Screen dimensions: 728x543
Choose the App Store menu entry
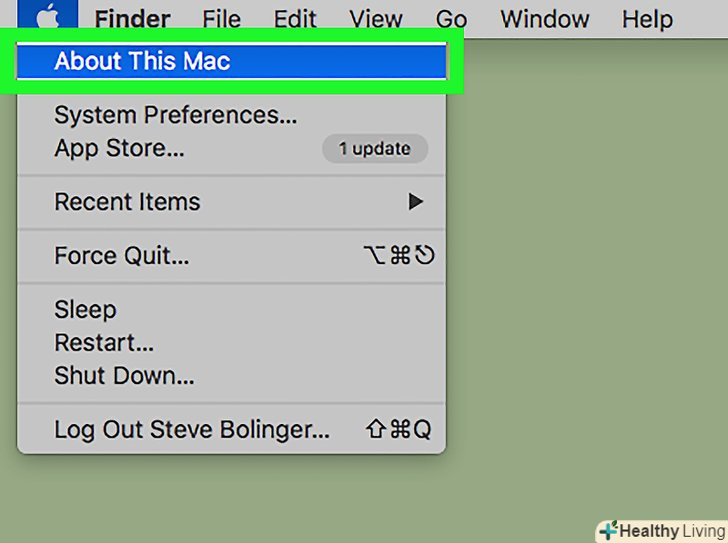[119, 149]
